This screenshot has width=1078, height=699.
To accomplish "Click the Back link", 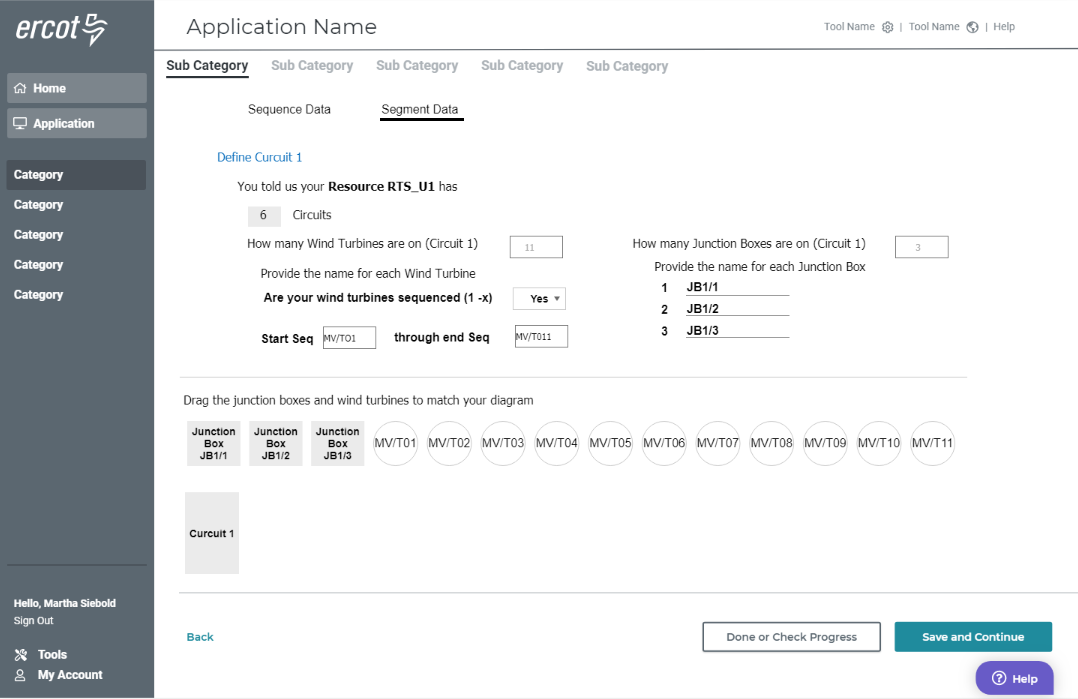I will pyautogui.click(x=200, y=637).
